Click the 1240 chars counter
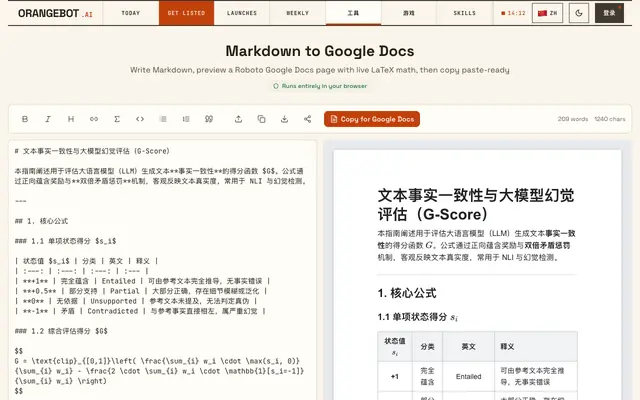This screenshot has width=640, height=400. 610,119
